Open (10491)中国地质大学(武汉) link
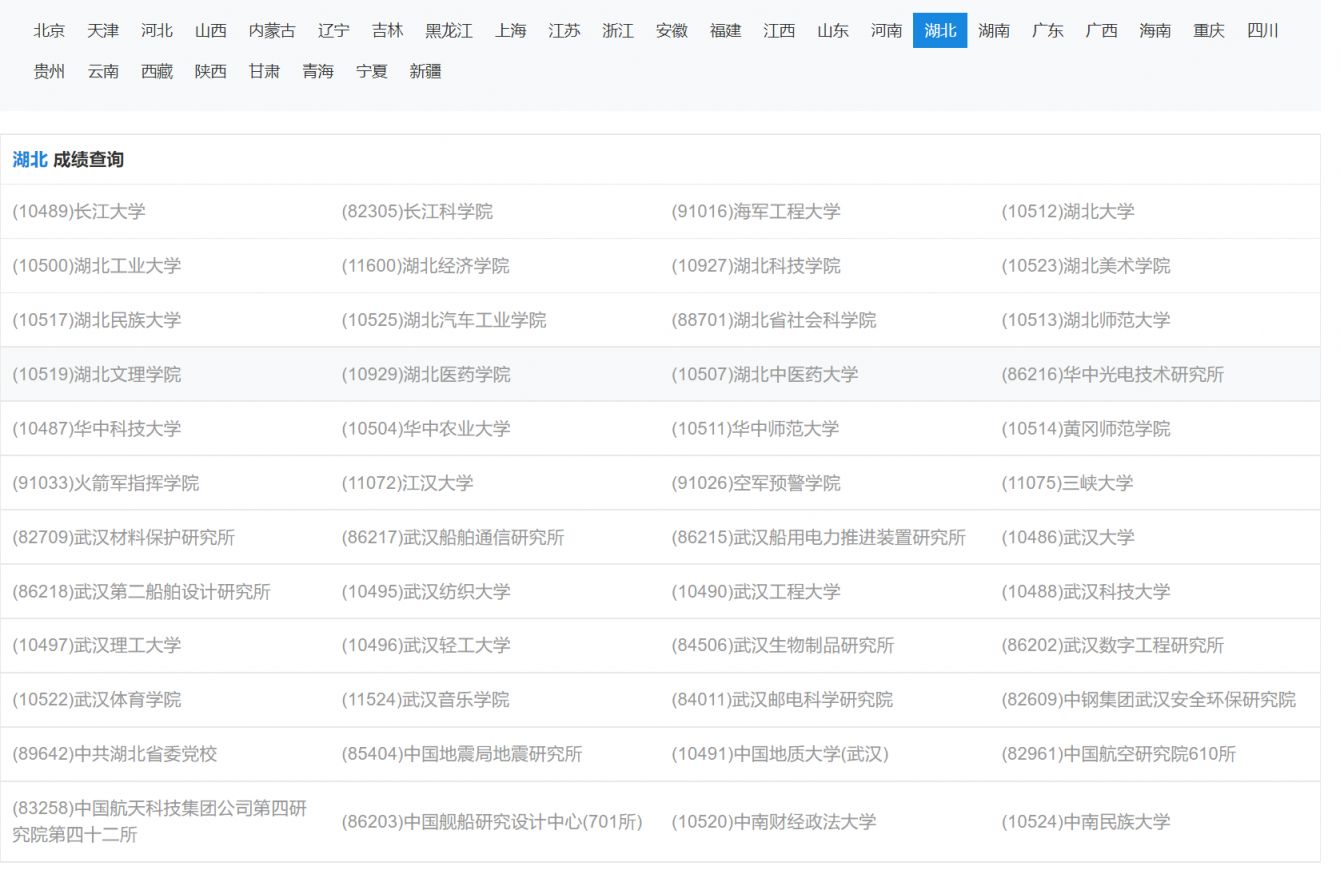Viewport: 1340px width, 870px height. point(780,753)
